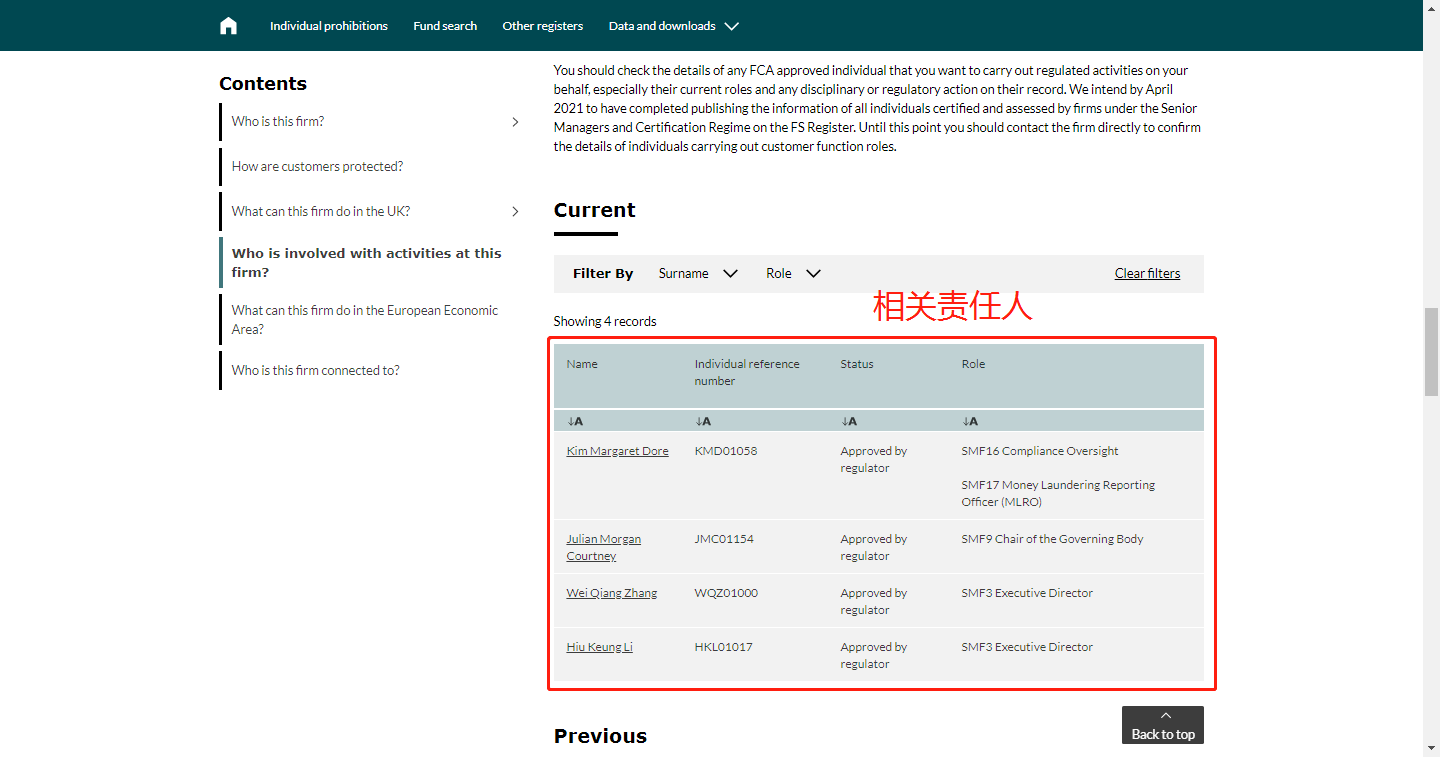Open Other registers menu item
1440x757 pixels.
tap(542, 26)
